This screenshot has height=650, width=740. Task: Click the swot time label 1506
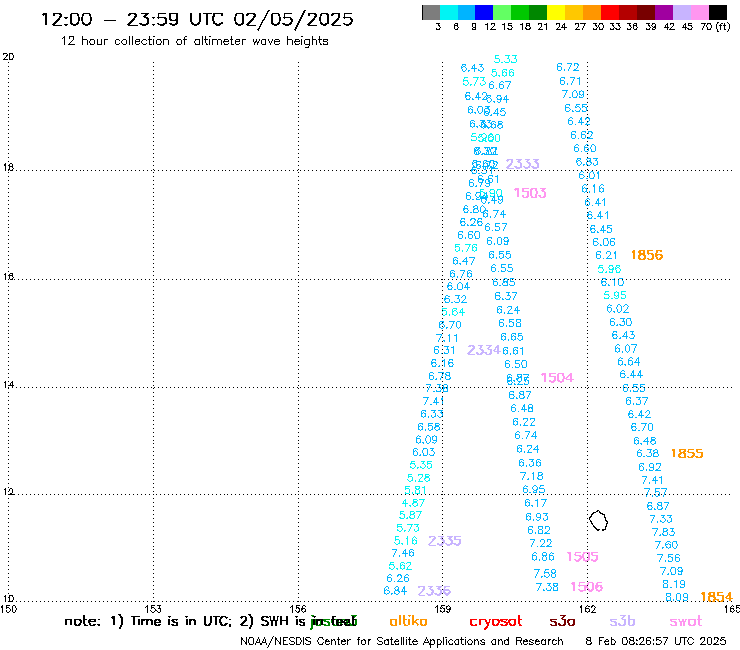coord(587,587)
